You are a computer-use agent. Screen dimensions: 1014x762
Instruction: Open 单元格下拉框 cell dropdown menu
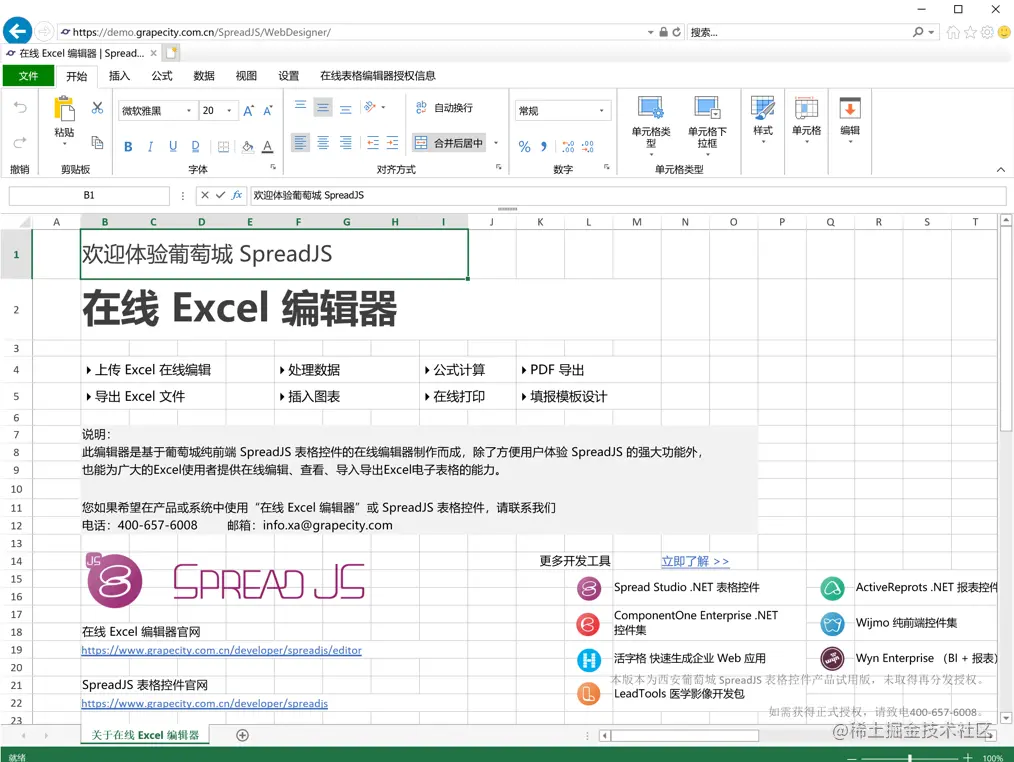click(x=707, y=125)
